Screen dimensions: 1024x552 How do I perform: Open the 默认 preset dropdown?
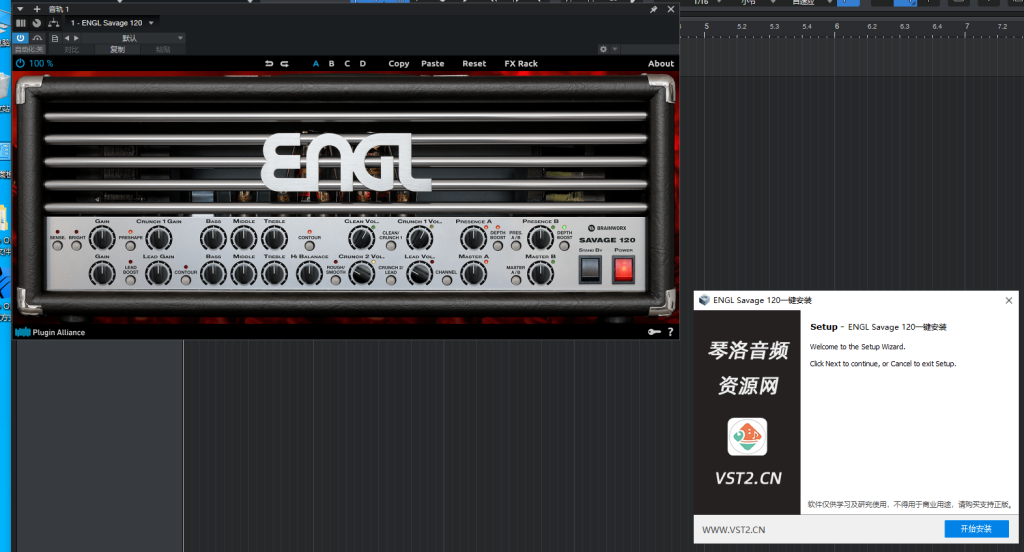(180, 38)
